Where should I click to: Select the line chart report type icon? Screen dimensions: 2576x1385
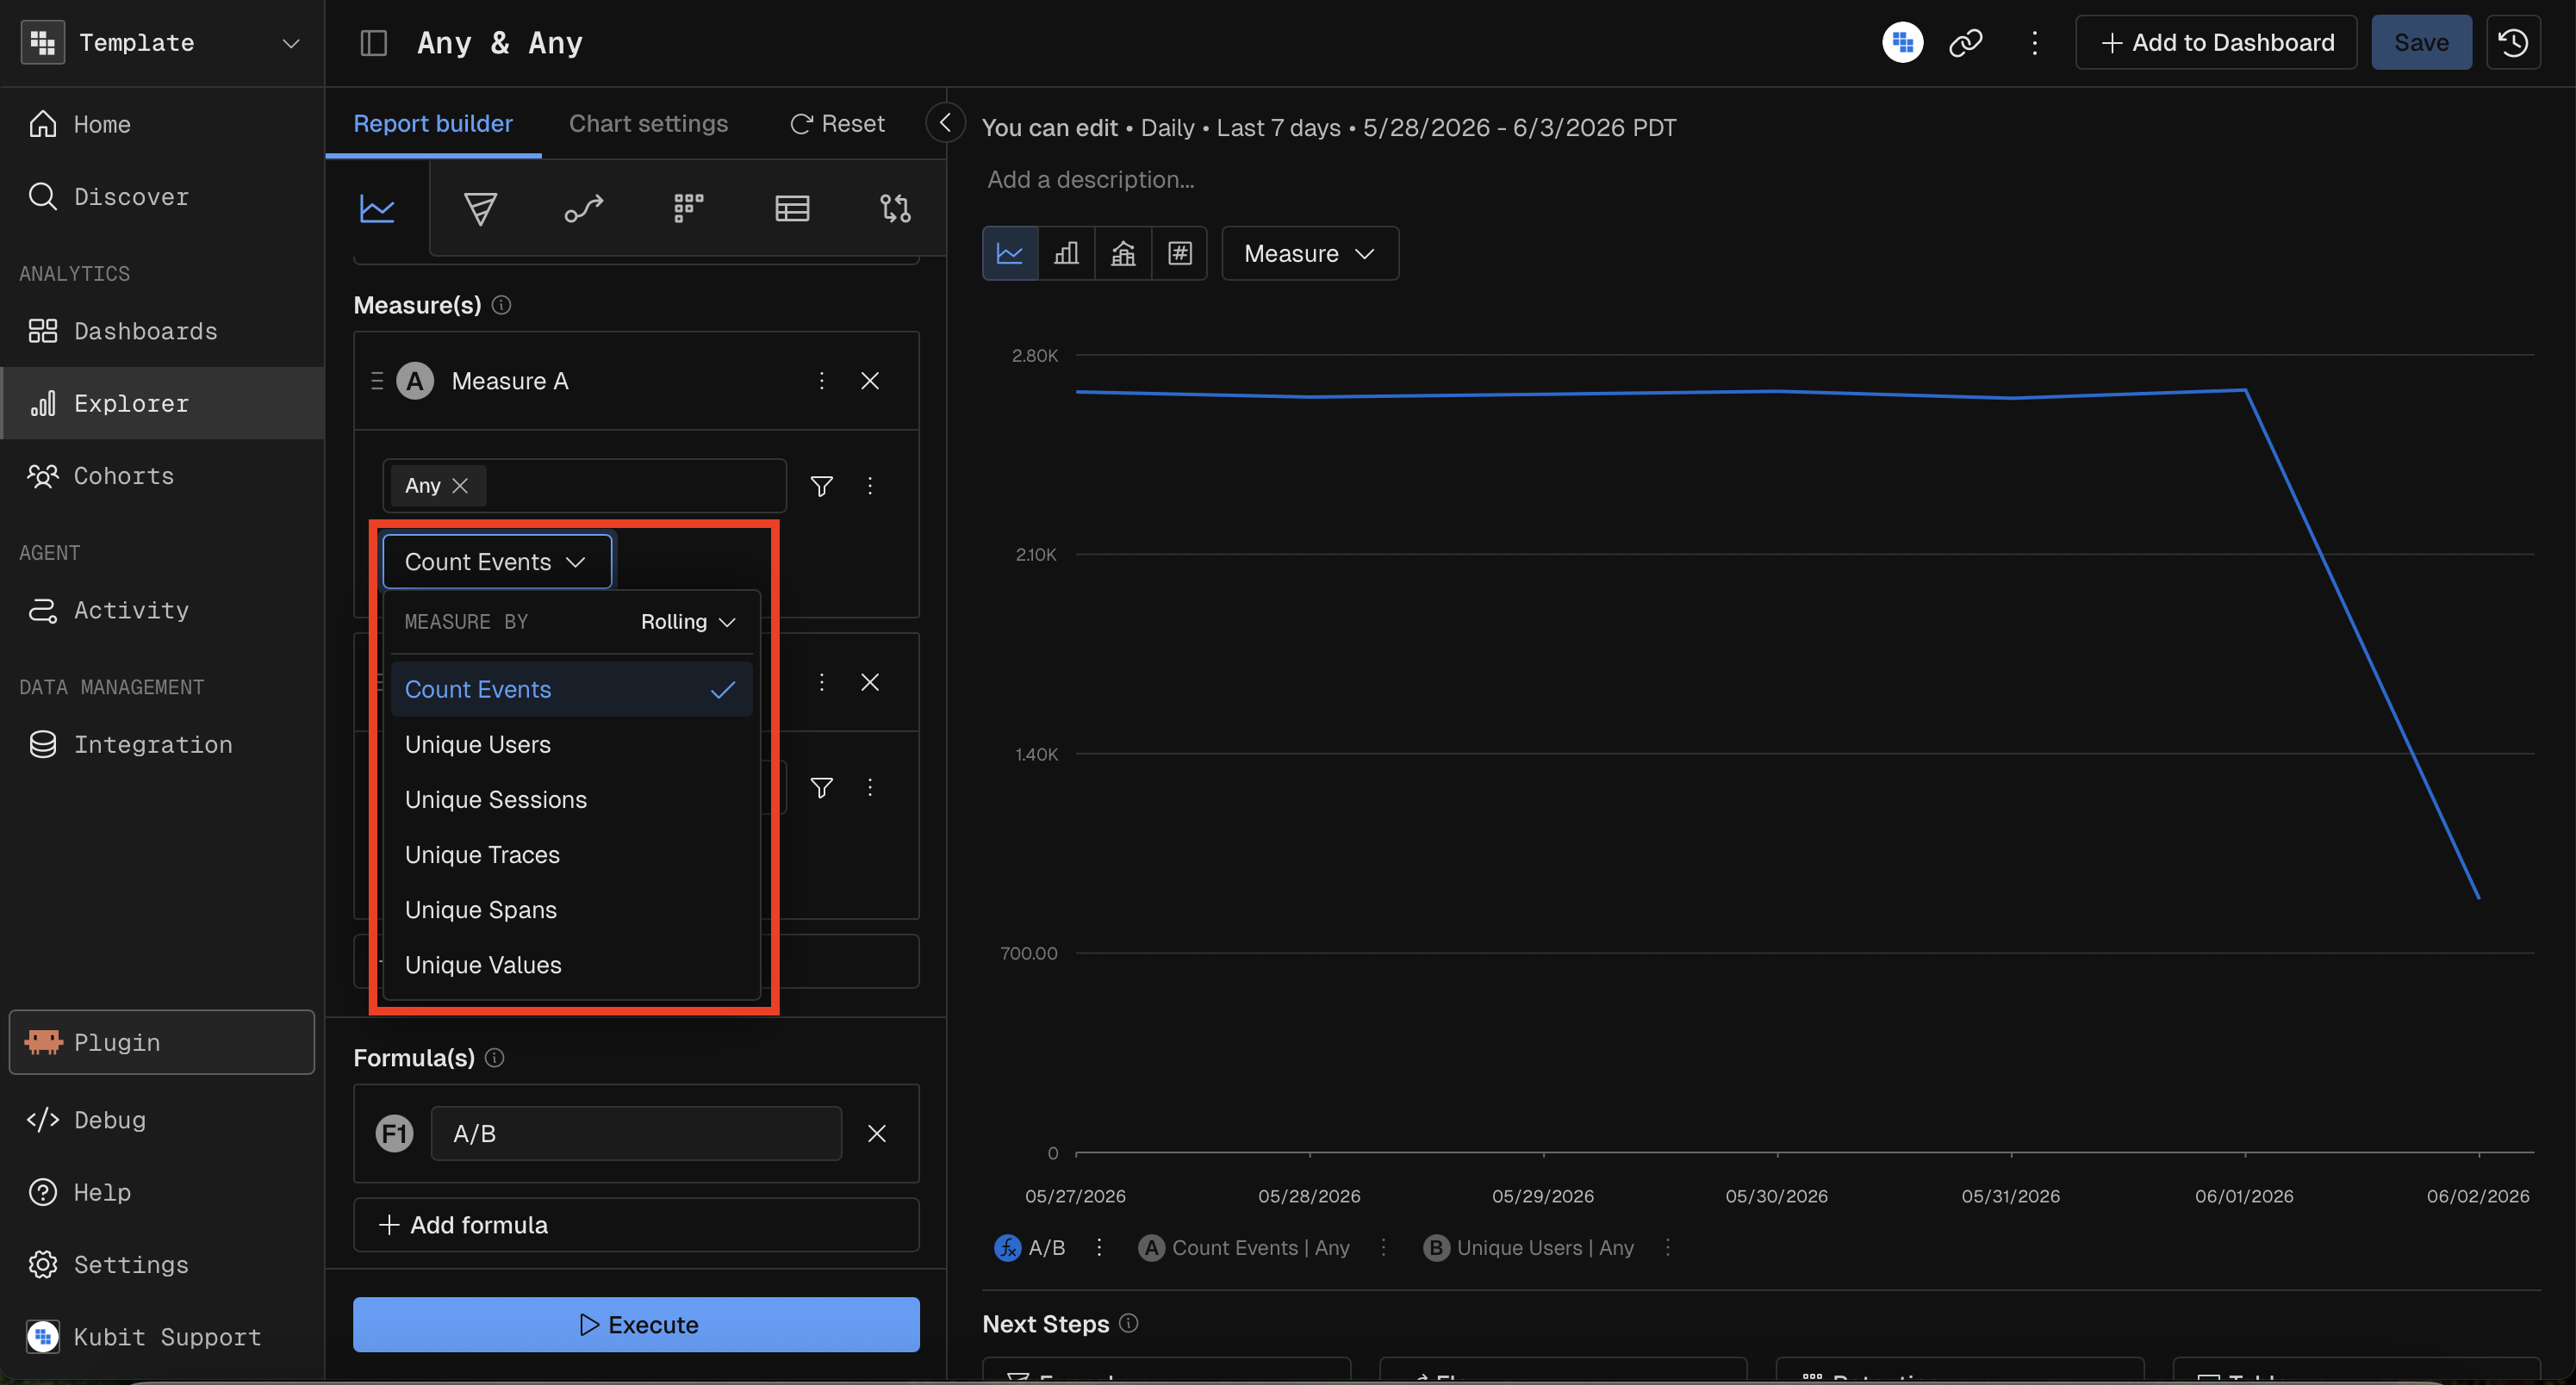[377, 208]
